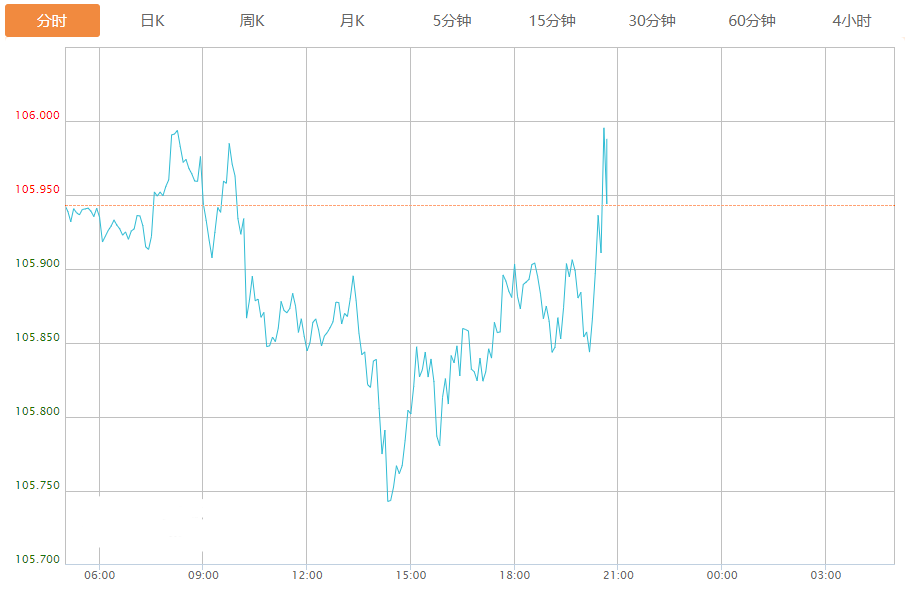The height and width of the screenshot is (591, 905).
Task: Click the 105.850 price axis label
Action: pyautogui.click(x=37, y=339)
